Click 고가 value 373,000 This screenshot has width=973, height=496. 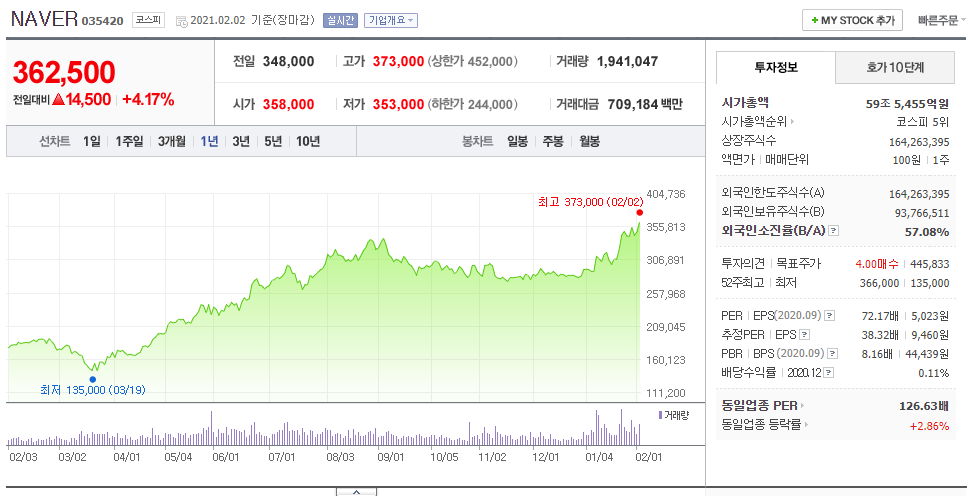click(x=398, y=61)
